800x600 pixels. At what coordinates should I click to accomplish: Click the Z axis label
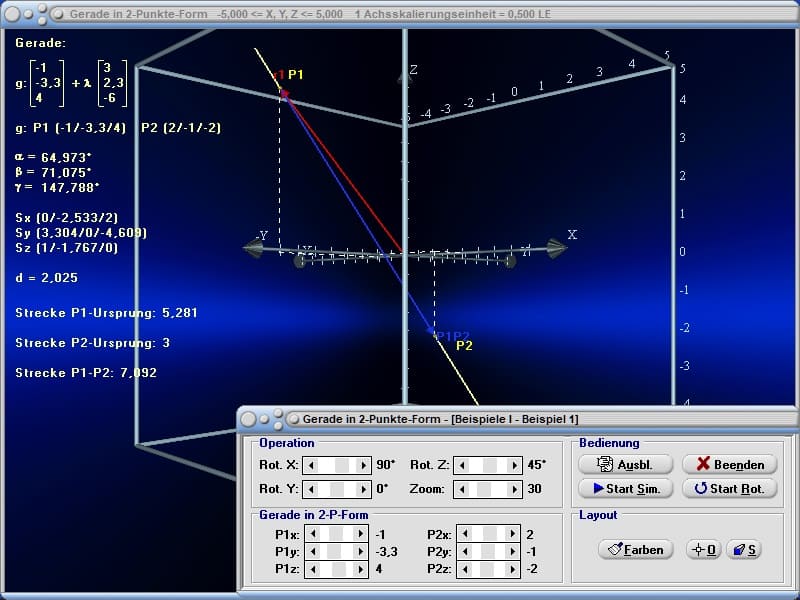pos(414,70)
